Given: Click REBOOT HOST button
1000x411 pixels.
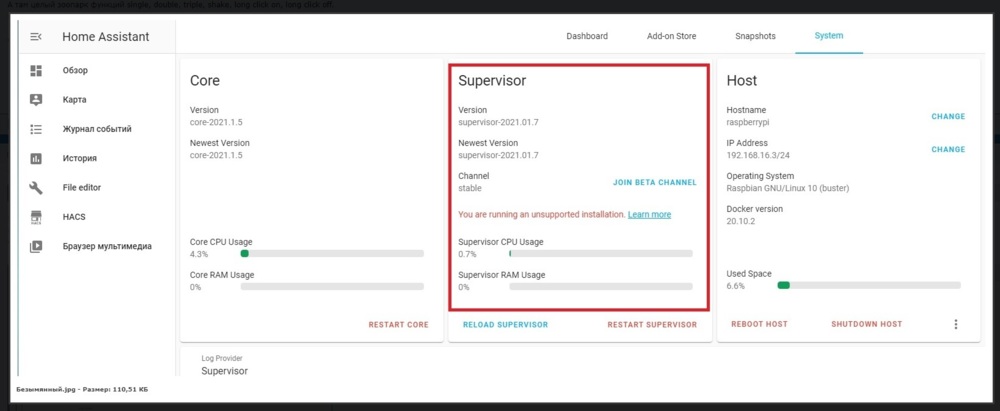Looking at the screenshot, I should [759, 324].
